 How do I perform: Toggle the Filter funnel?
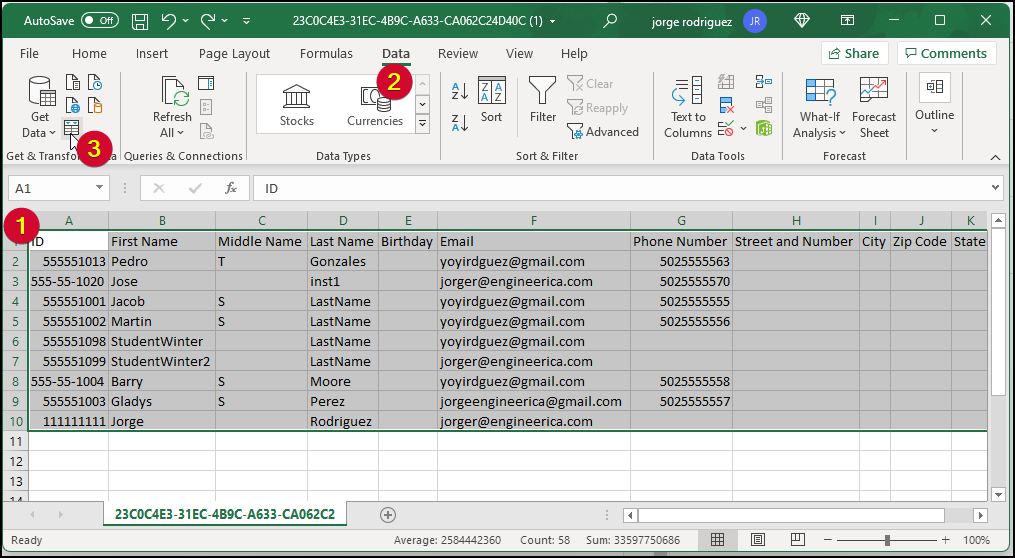(x=542, y=100)
